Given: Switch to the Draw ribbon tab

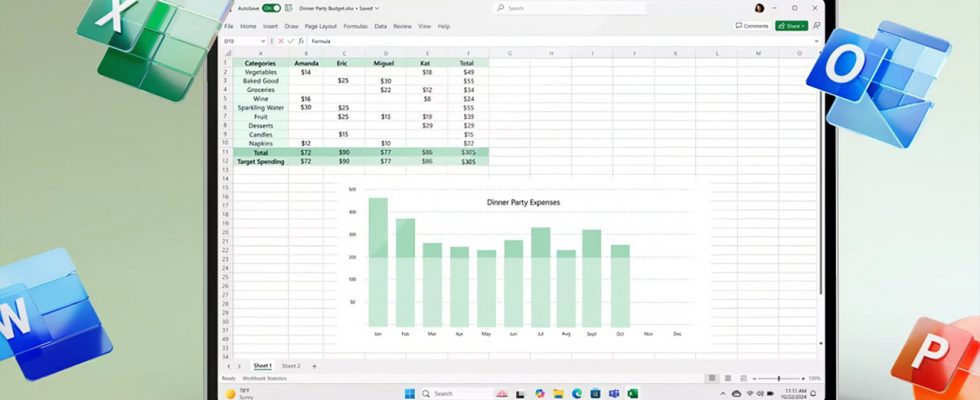Looking at the screenshot, I should pyautogui.click(x=291, y=26).
